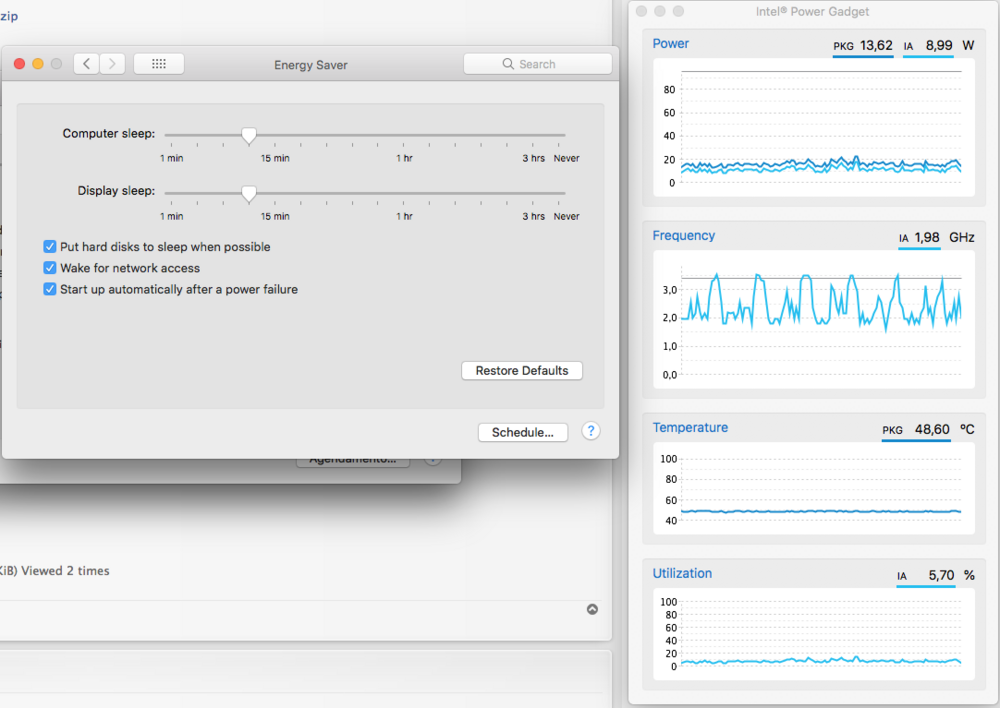Click the Computer sleep slider handle
This screenshot has width=1000, height=708.
(249, 135)
